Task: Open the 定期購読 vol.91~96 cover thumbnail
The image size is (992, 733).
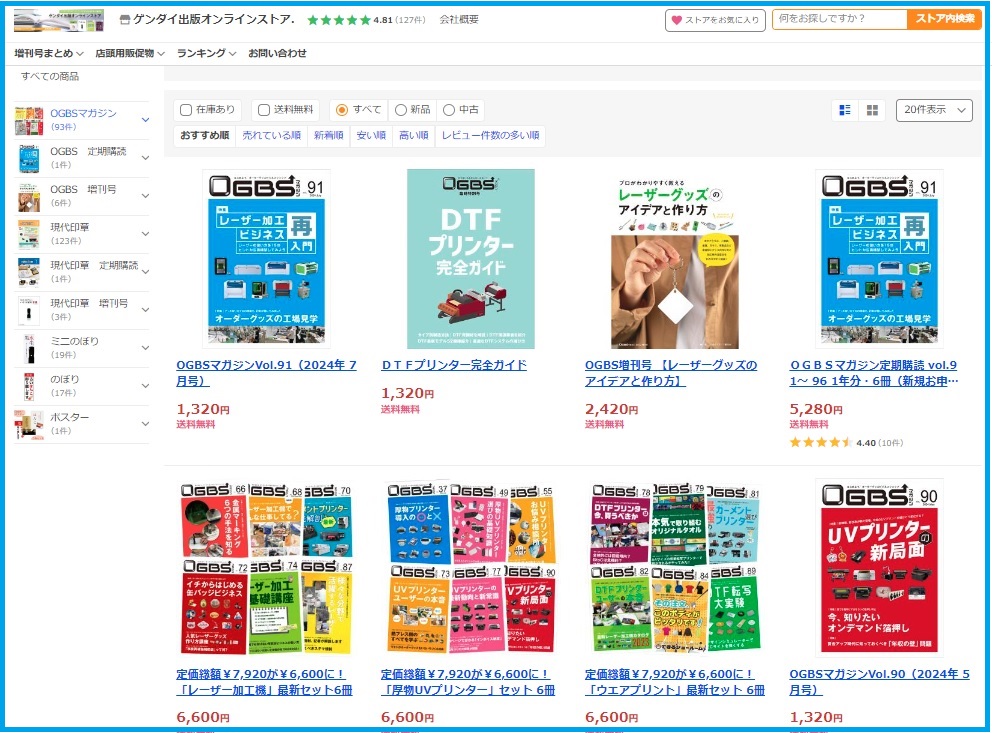Action: click(x=879, y=259)
